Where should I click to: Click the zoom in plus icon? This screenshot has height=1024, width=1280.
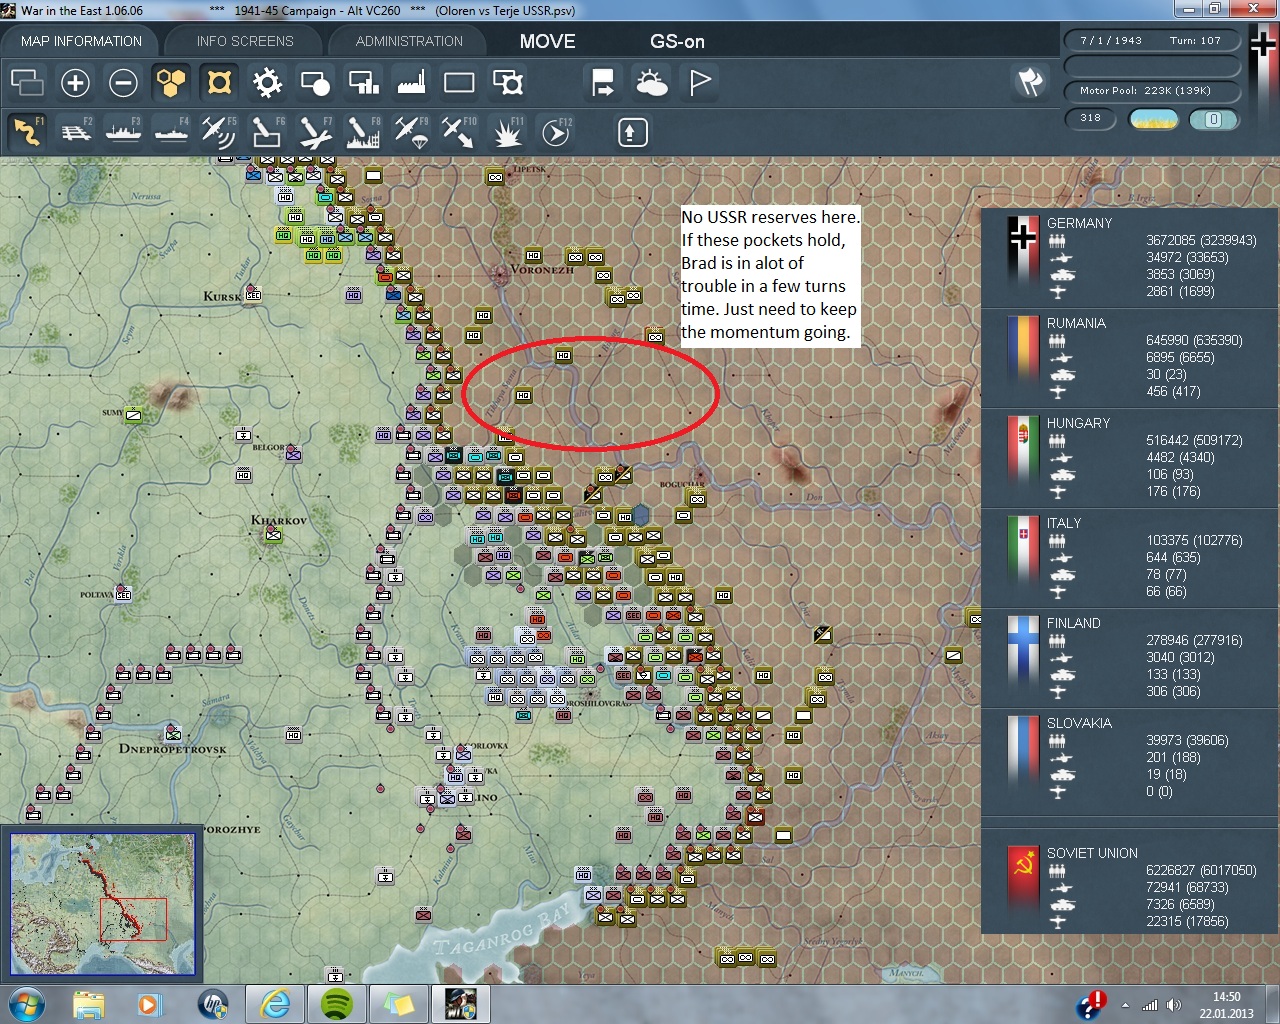[x=75, y=83]
